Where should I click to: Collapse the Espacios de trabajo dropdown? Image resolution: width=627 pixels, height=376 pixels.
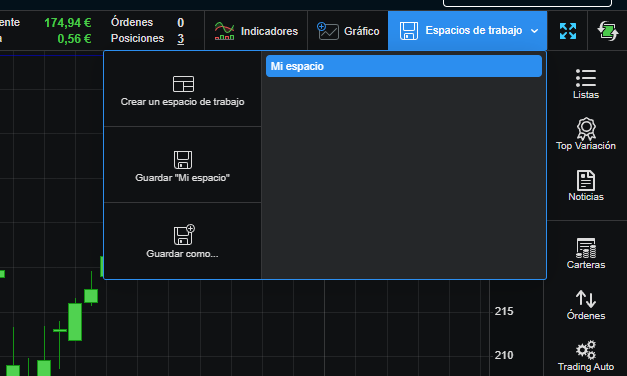(467, 31)
